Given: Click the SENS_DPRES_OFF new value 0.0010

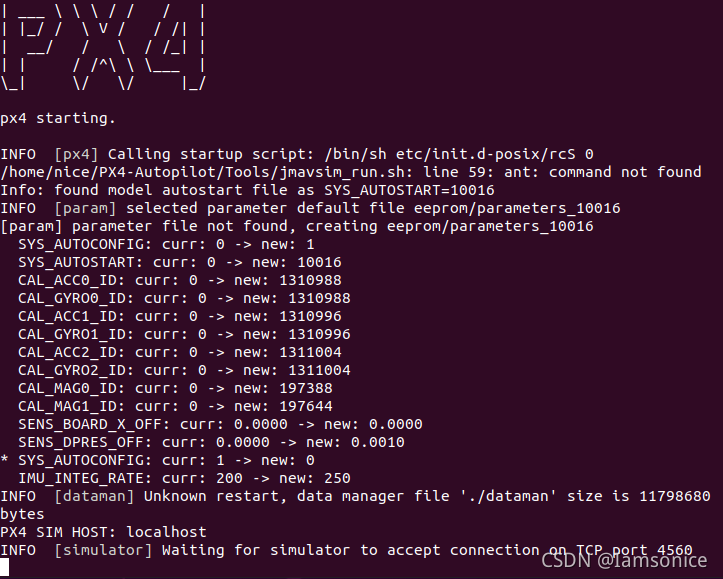Looking at the screenshot, I should point(378,442).
